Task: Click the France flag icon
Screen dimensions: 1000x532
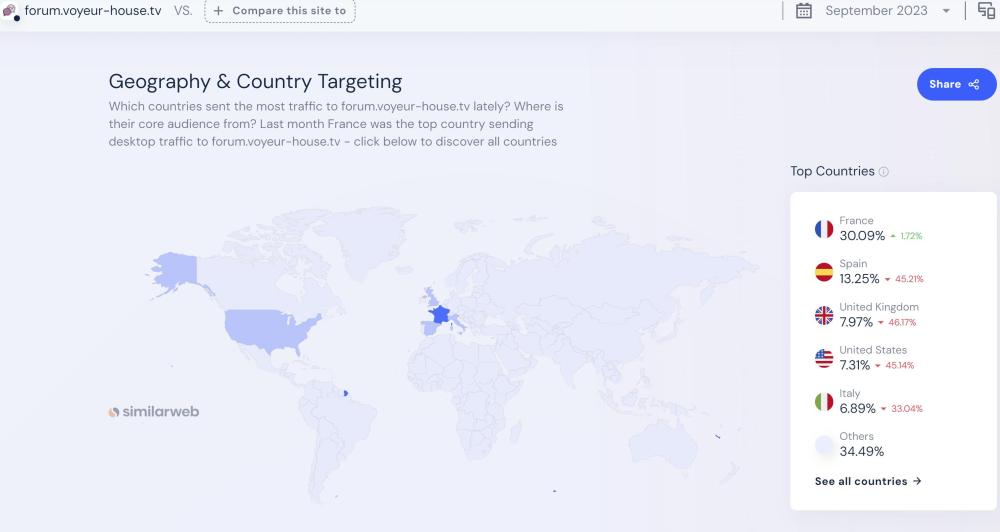Action: pyautogui.click(x=824, y=229)
